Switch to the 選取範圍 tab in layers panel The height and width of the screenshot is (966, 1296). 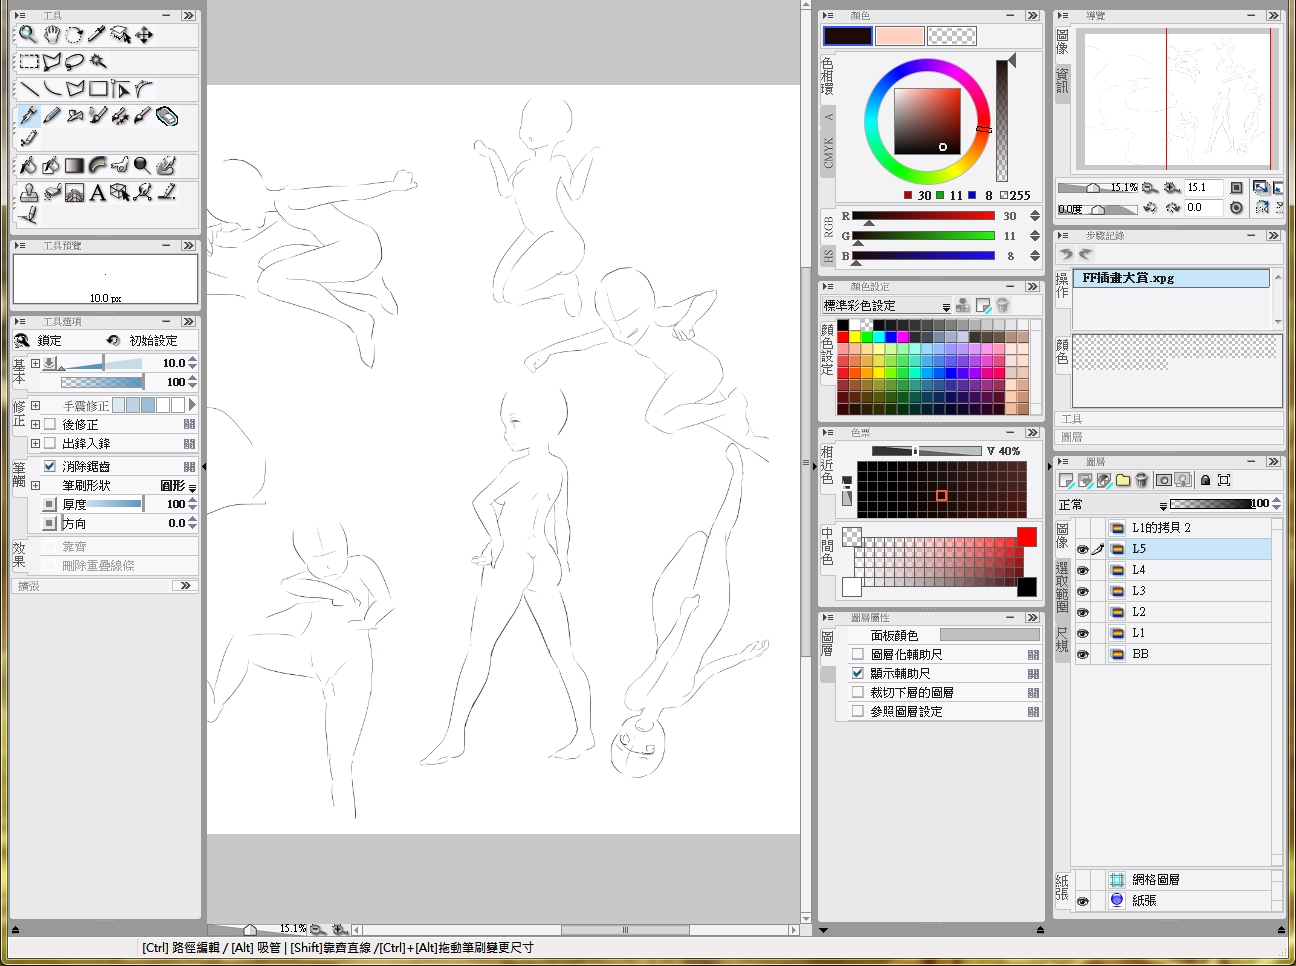(1062, 587)
